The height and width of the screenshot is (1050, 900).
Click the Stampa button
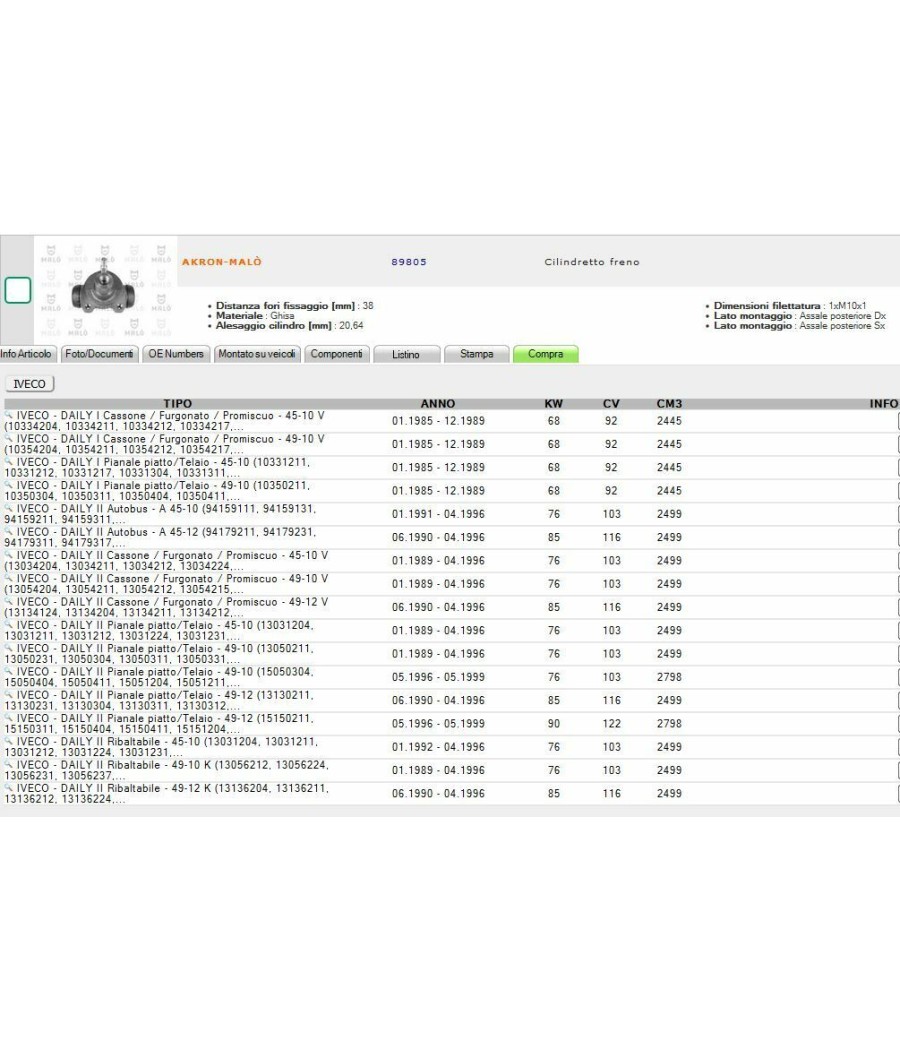[477, 354]
